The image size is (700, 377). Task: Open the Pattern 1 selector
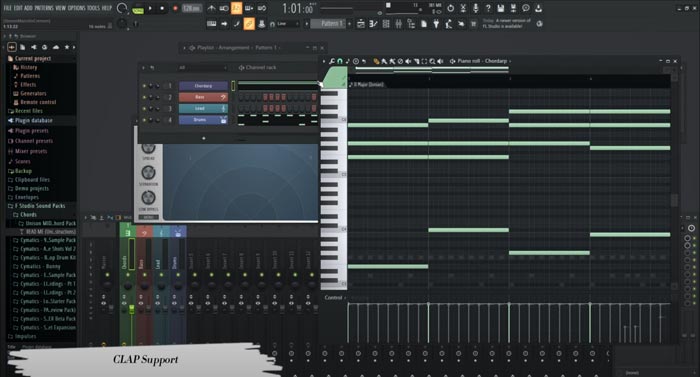point(328,24)
